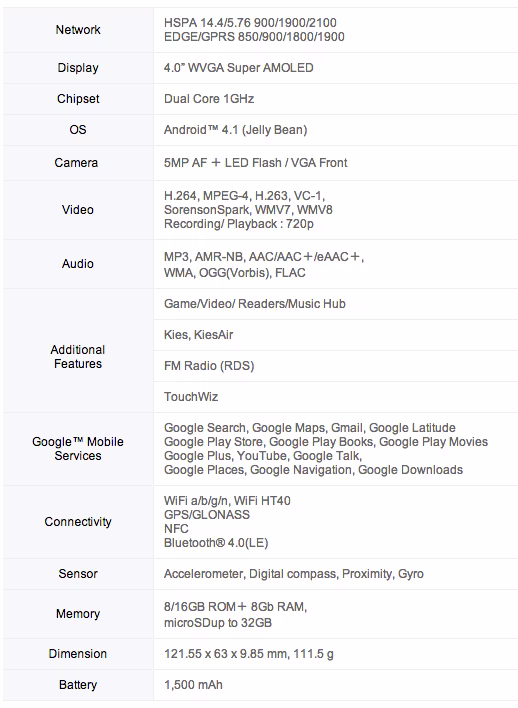
Task: Click the Kies, KiesAir entry
Action: 198,335
